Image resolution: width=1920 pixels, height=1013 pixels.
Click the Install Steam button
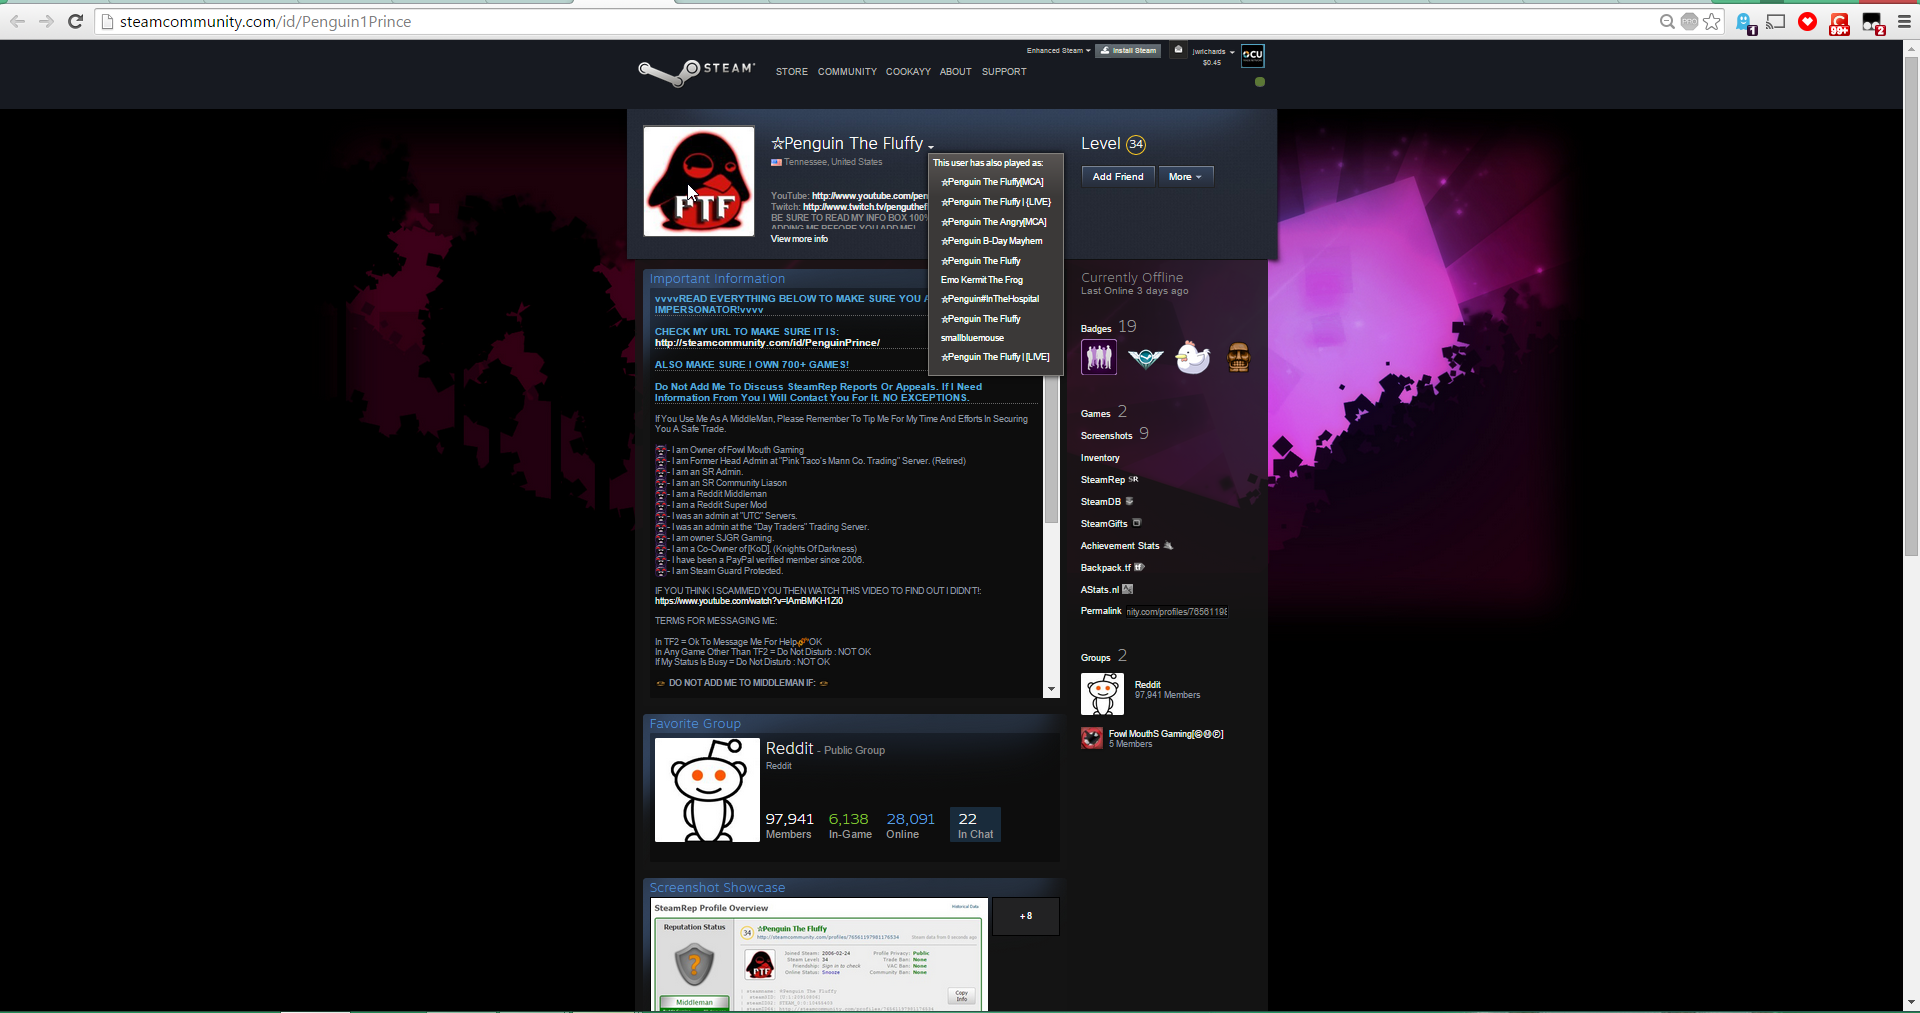(x=1128, y=50)
